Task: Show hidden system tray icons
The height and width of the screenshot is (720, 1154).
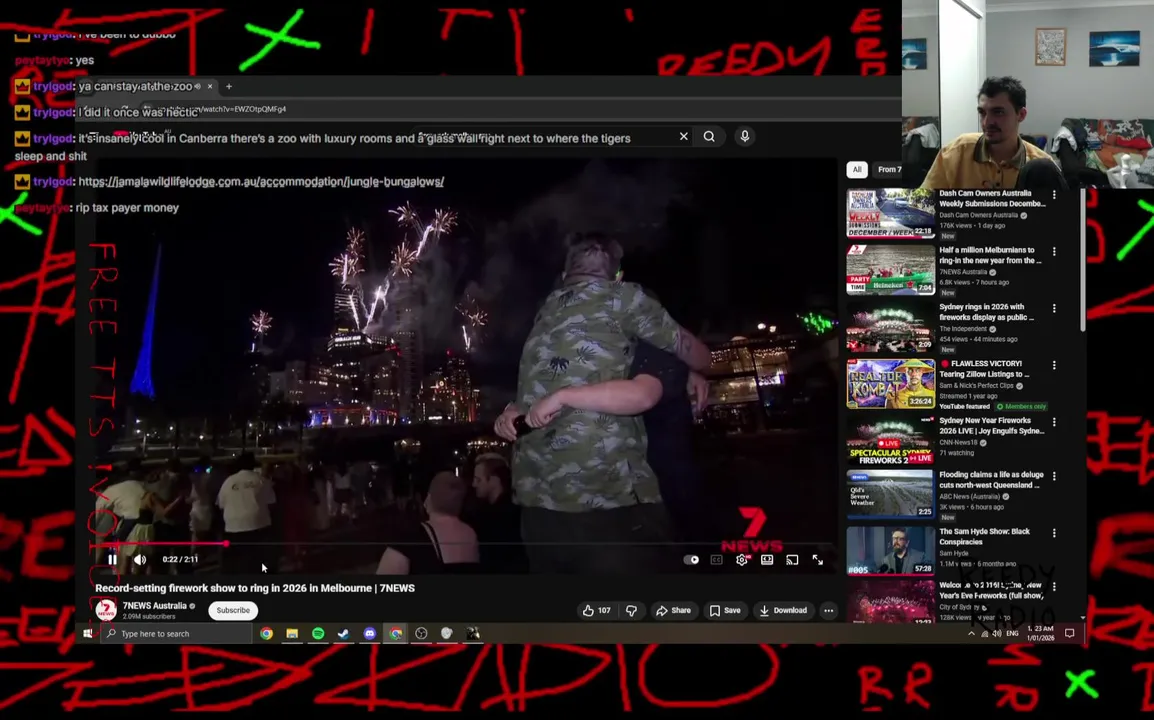Action: (x=971, y=633)
